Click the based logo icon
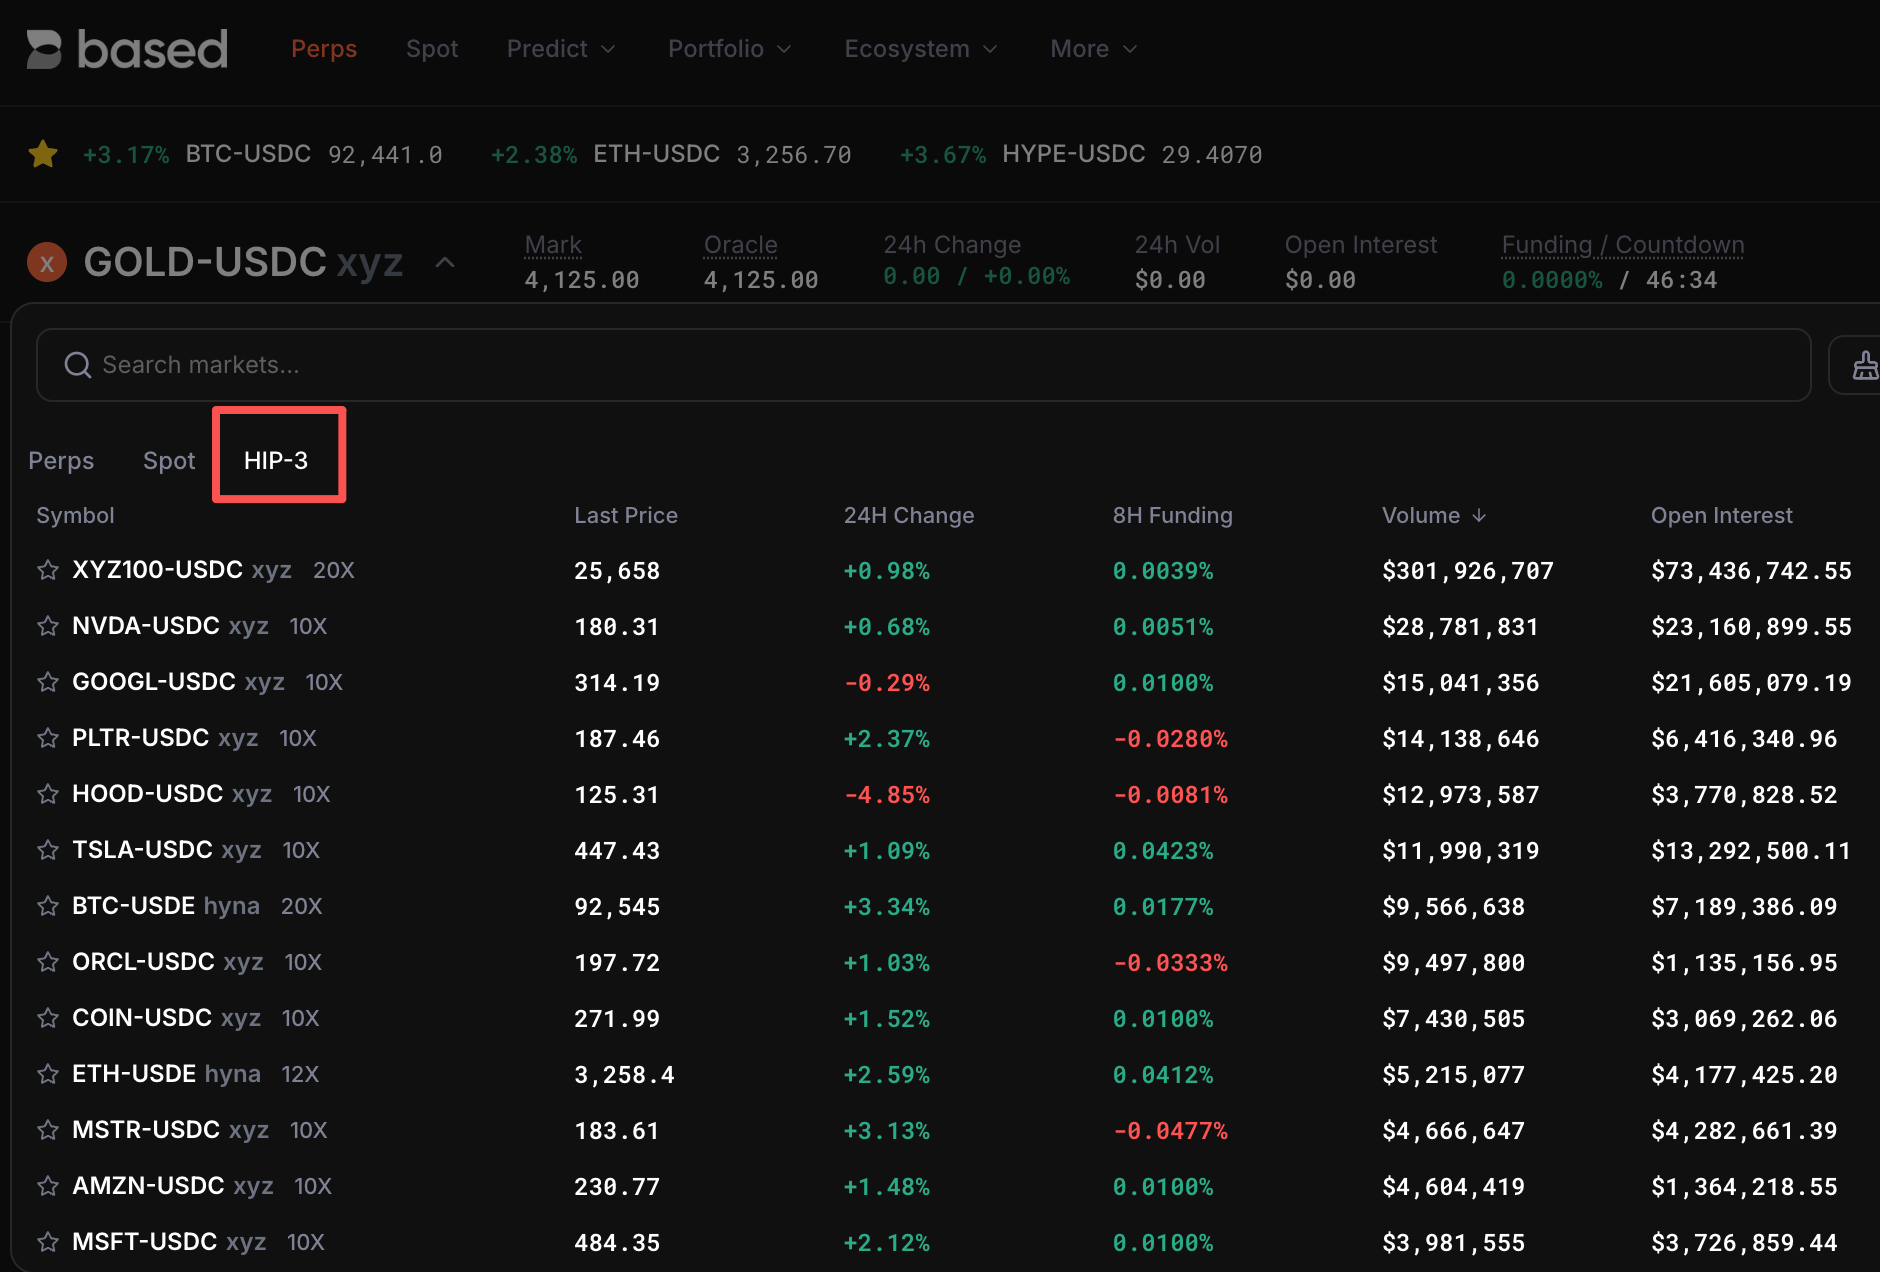1880x1272 pixels. tap(44, 49)
